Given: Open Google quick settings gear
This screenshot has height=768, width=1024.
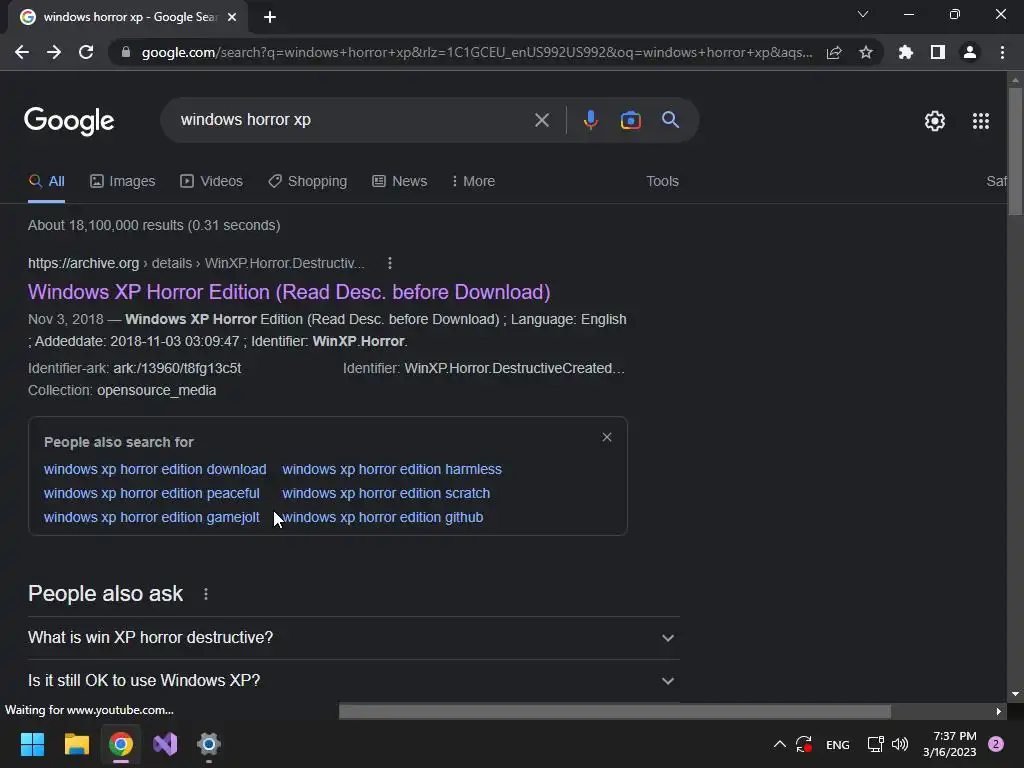Looking at the screenshot, I should pyautogui.click(x=935, y=121).
